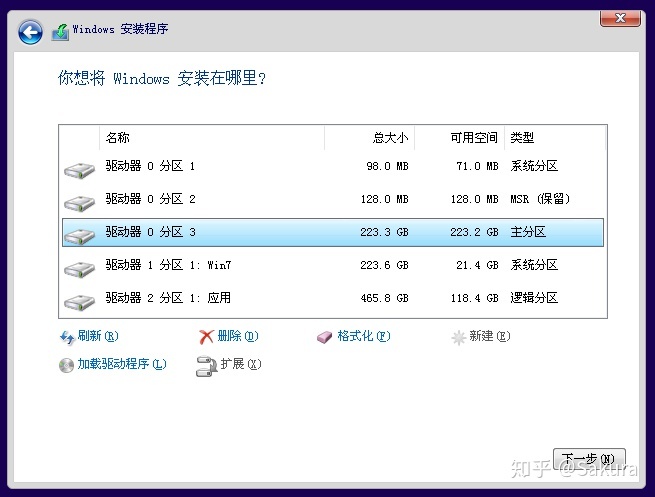Sort by the 可用空间 column header
This screenshot has height=497, width=655.
coord(460,137)
